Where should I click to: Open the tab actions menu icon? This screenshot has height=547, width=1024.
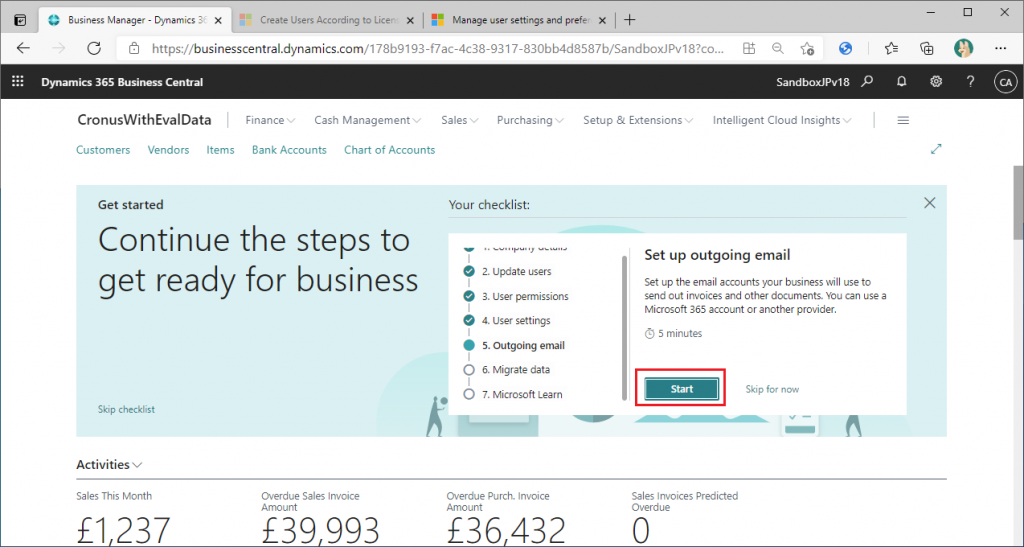tap(20, 20)
